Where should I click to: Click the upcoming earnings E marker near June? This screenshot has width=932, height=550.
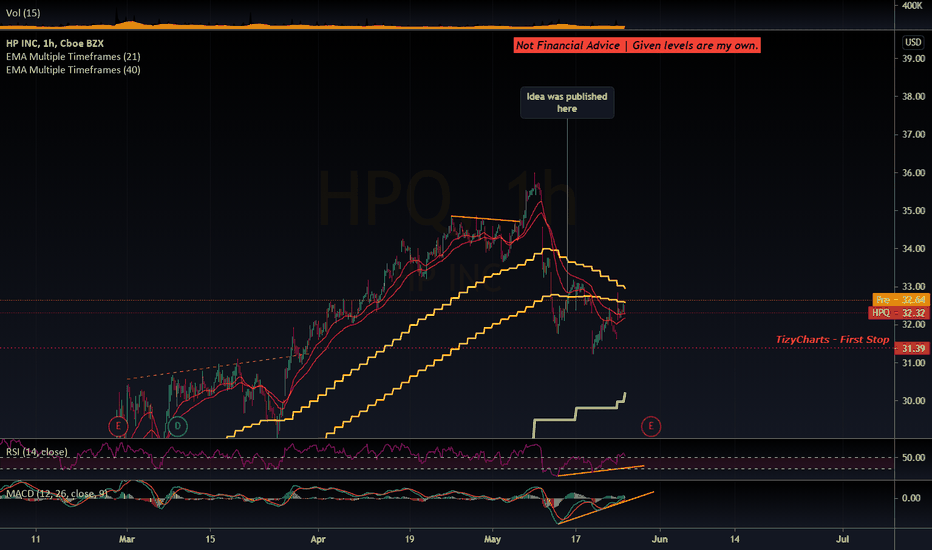(651, 426)
